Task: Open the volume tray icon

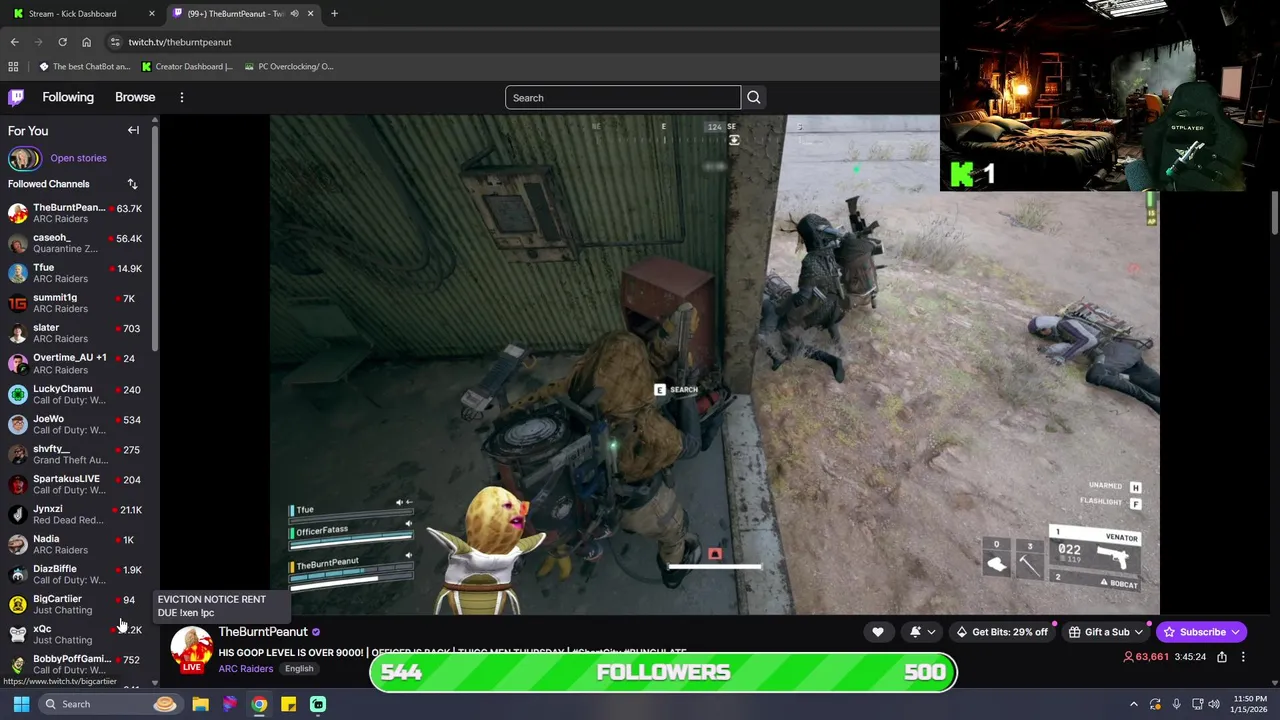Action: 1215,704
